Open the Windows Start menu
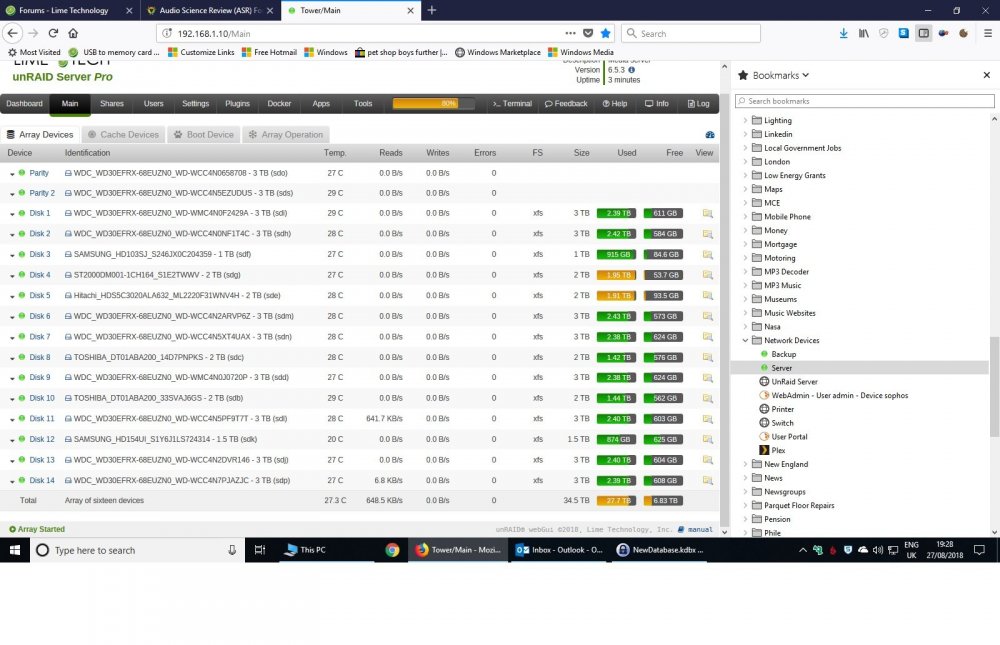The width and height of the screenshot is (1000, 645). coord(15,550)
